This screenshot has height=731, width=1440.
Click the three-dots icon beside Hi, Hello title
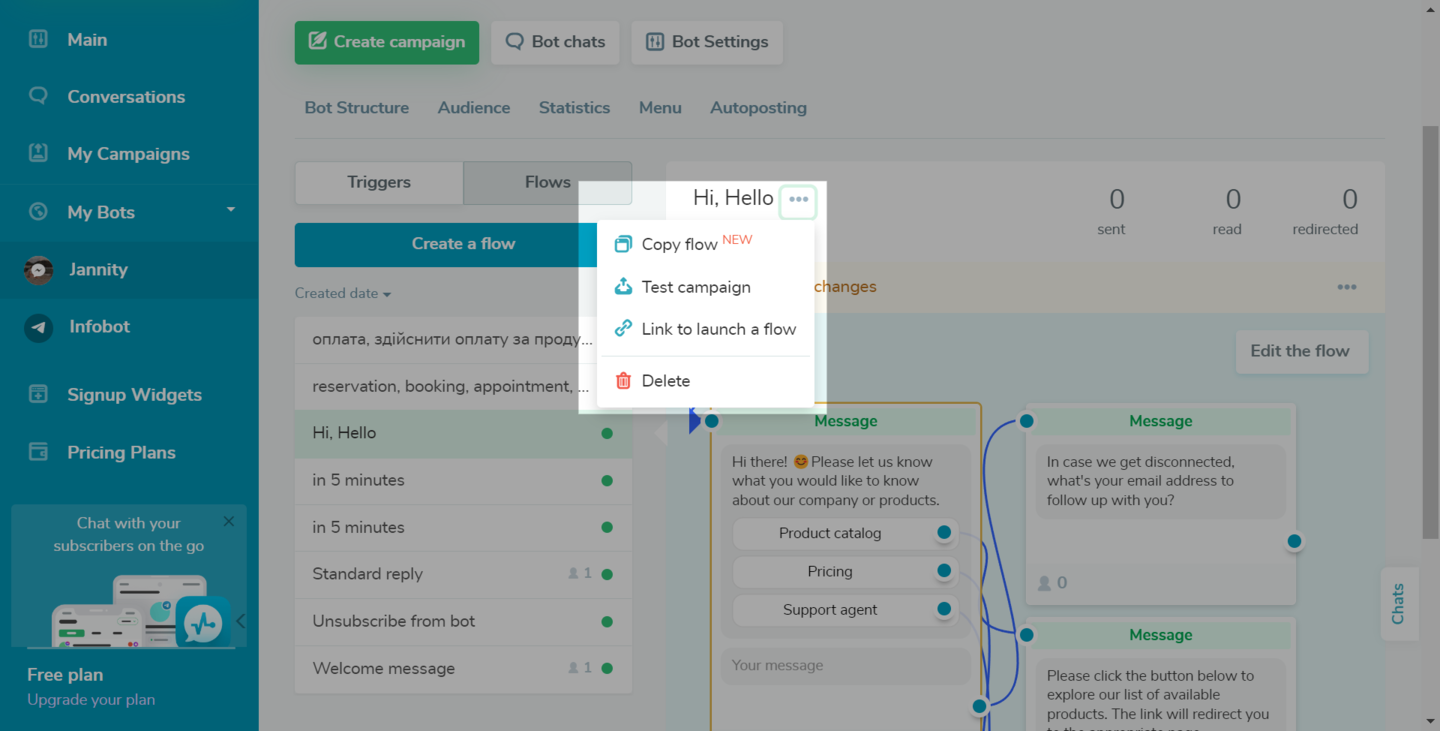(798, 200)
